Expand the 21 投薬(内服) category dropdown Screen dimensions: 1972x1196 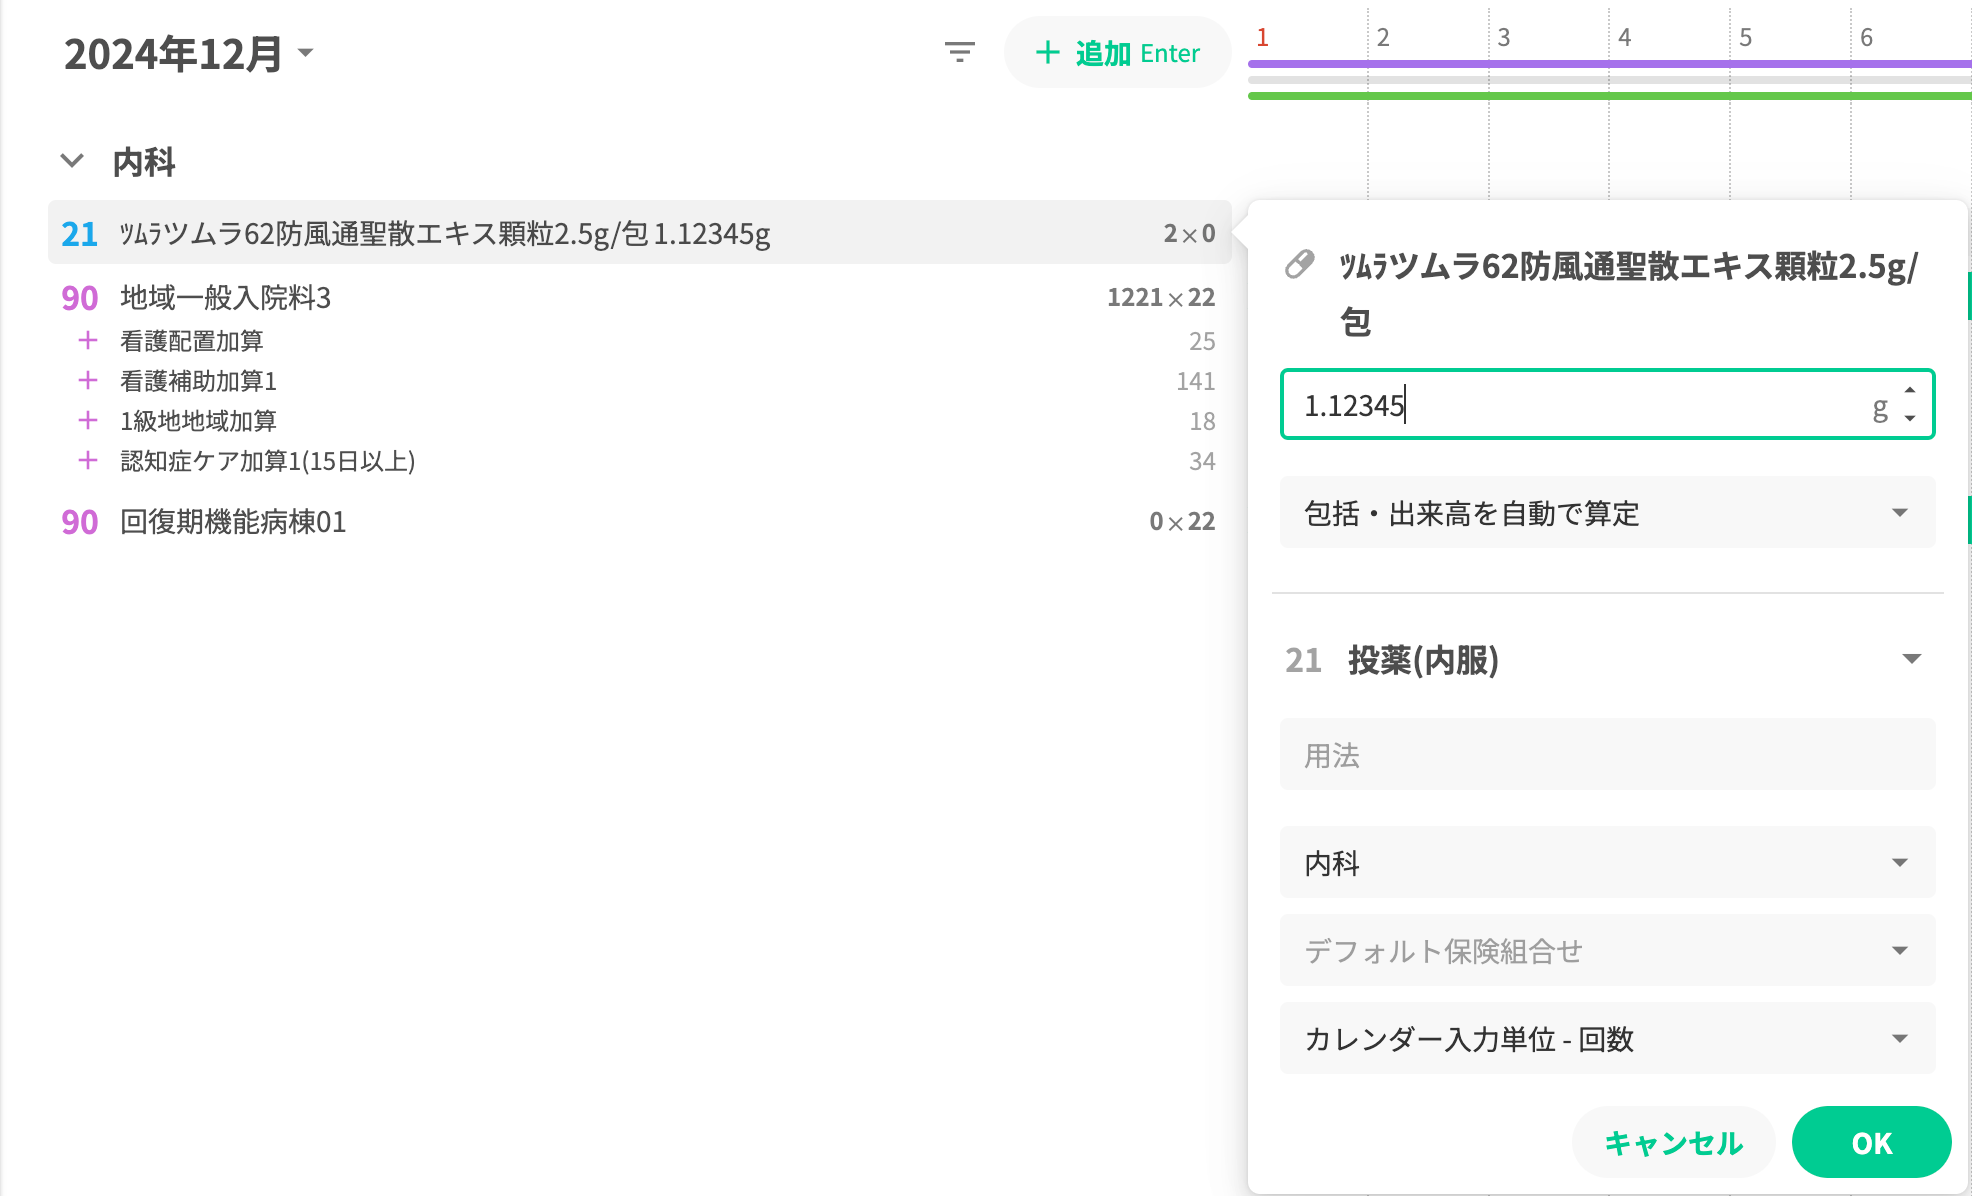1910,659
